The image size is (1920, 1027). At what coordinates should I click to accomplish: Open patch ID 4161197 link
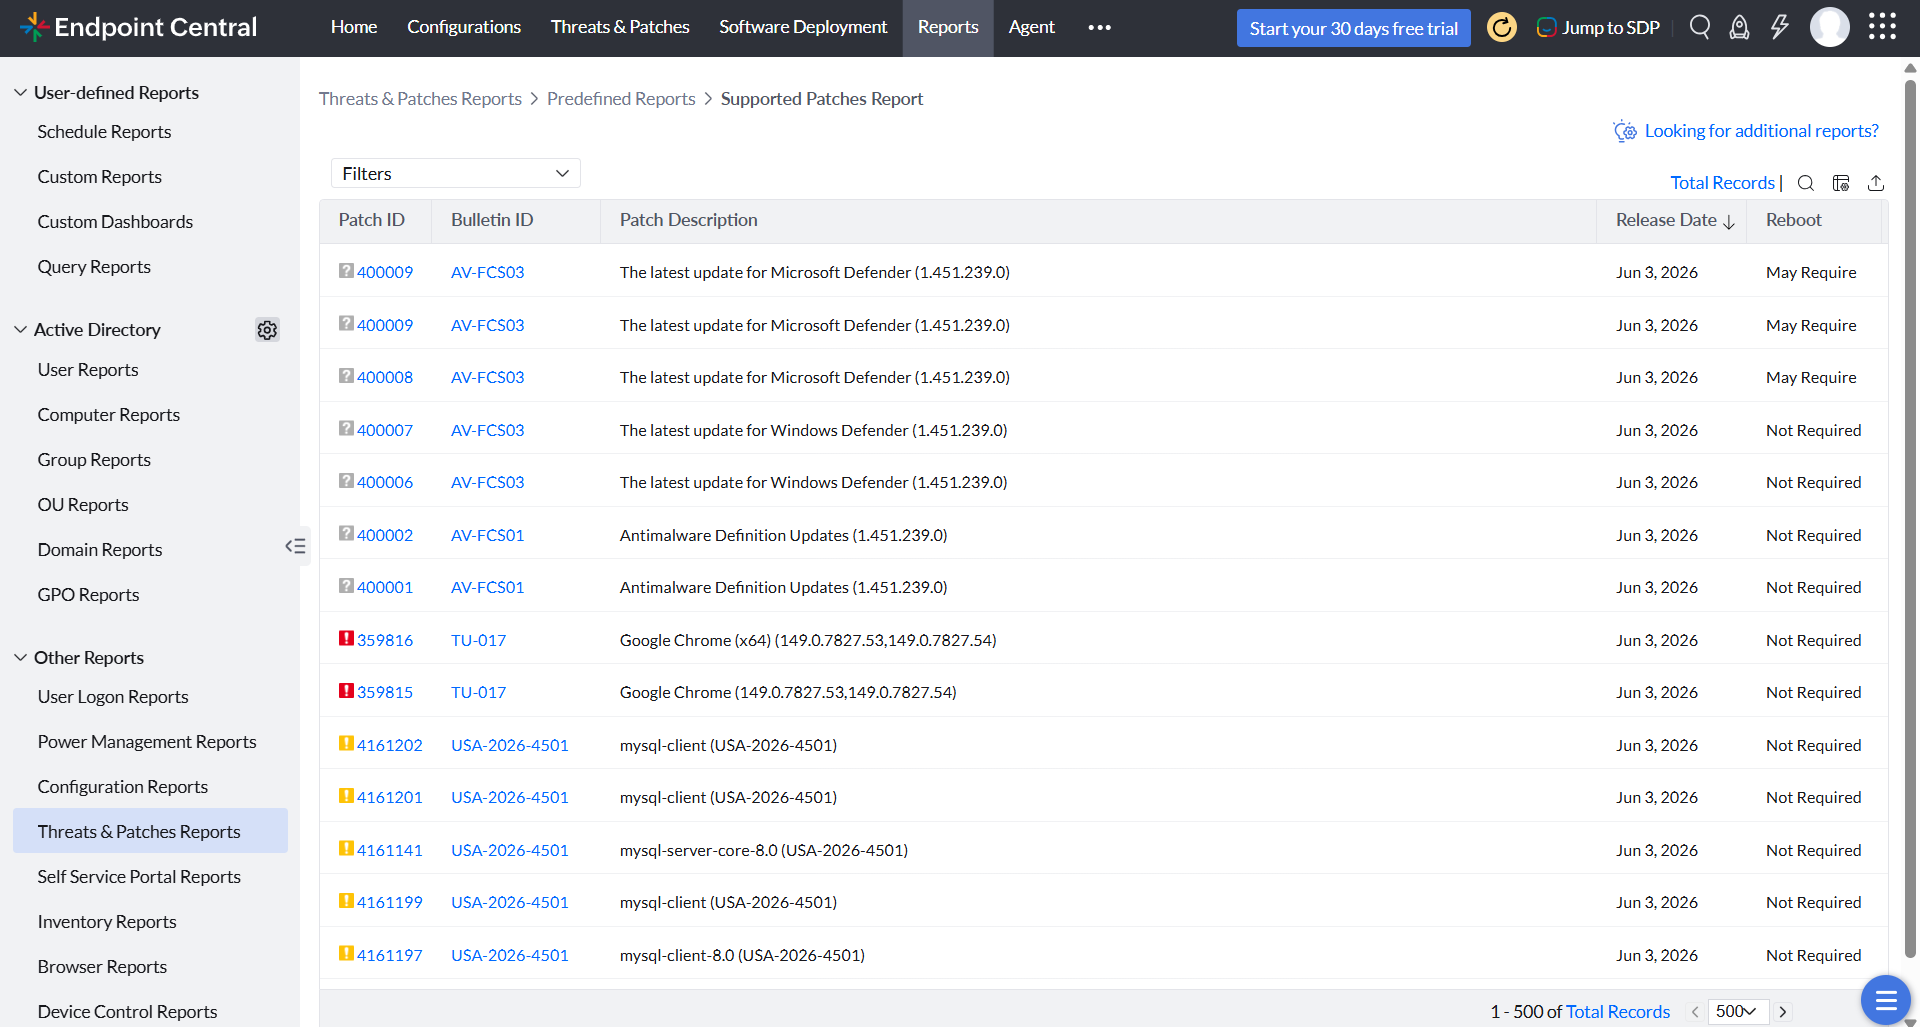pos(390,955)
